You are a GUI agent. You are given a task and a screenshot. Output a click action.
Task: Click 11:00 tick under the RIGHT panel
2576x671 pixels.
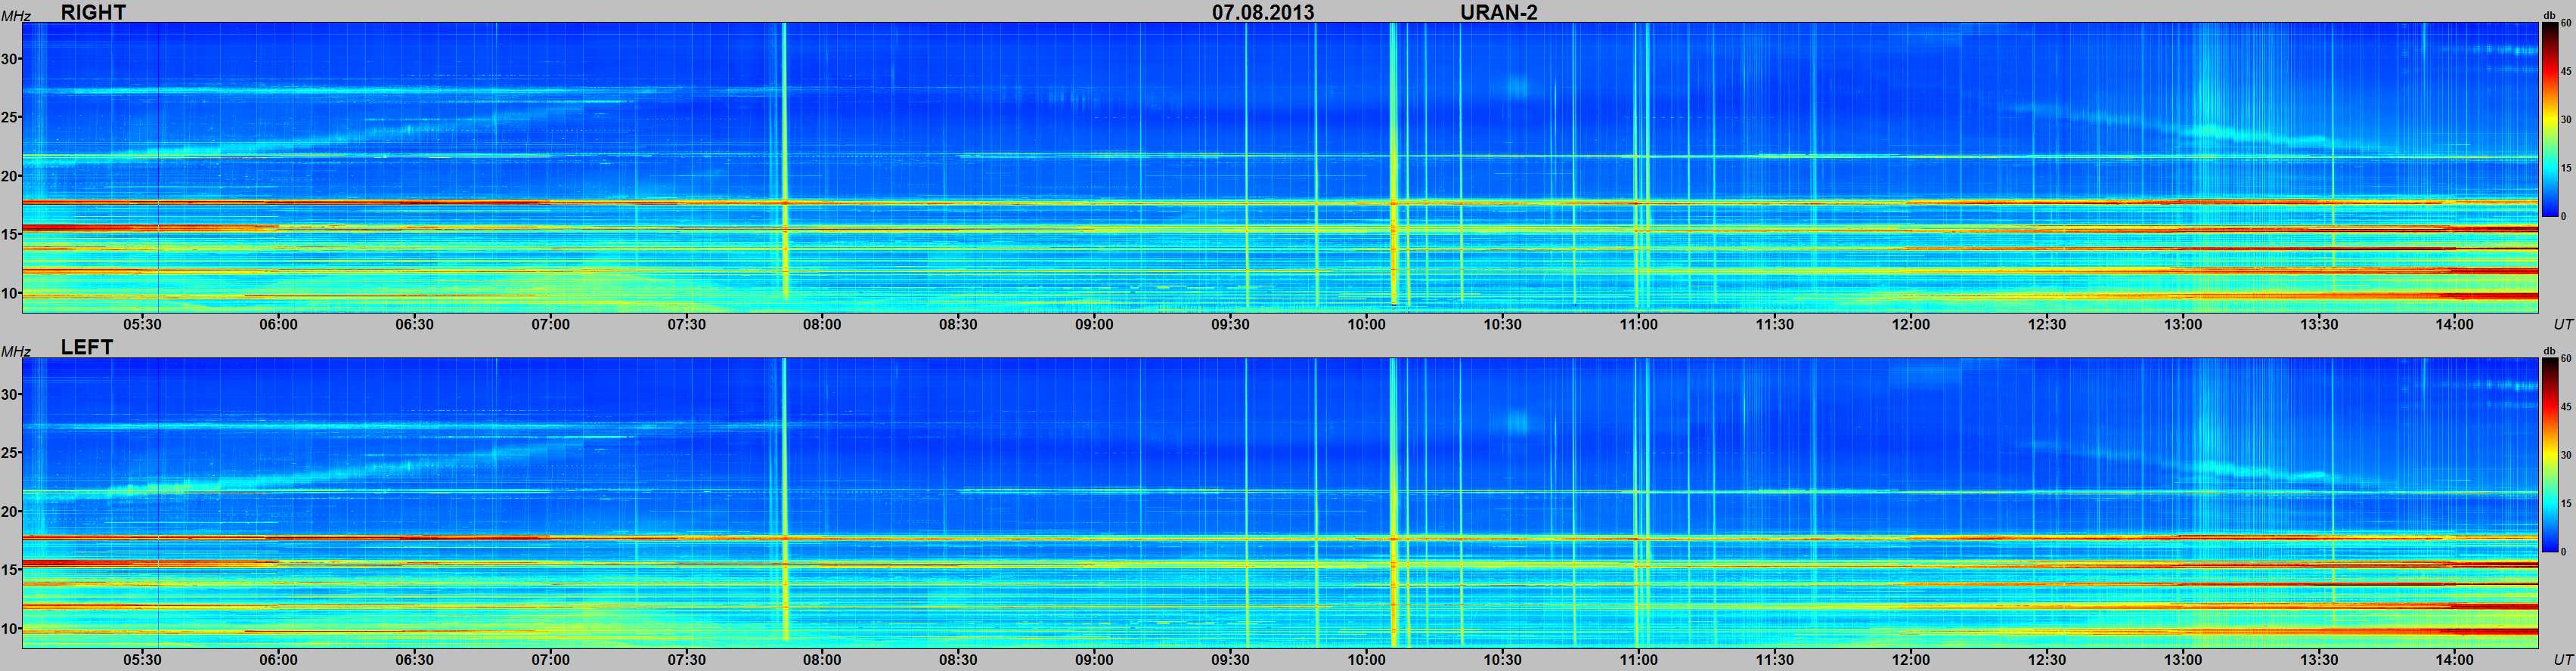point(1638,324)
